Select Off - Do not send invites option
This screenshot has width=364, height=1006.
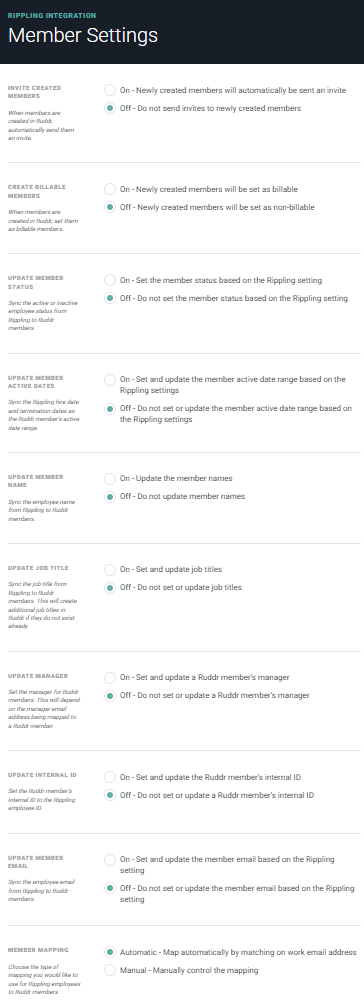point(110,108)
